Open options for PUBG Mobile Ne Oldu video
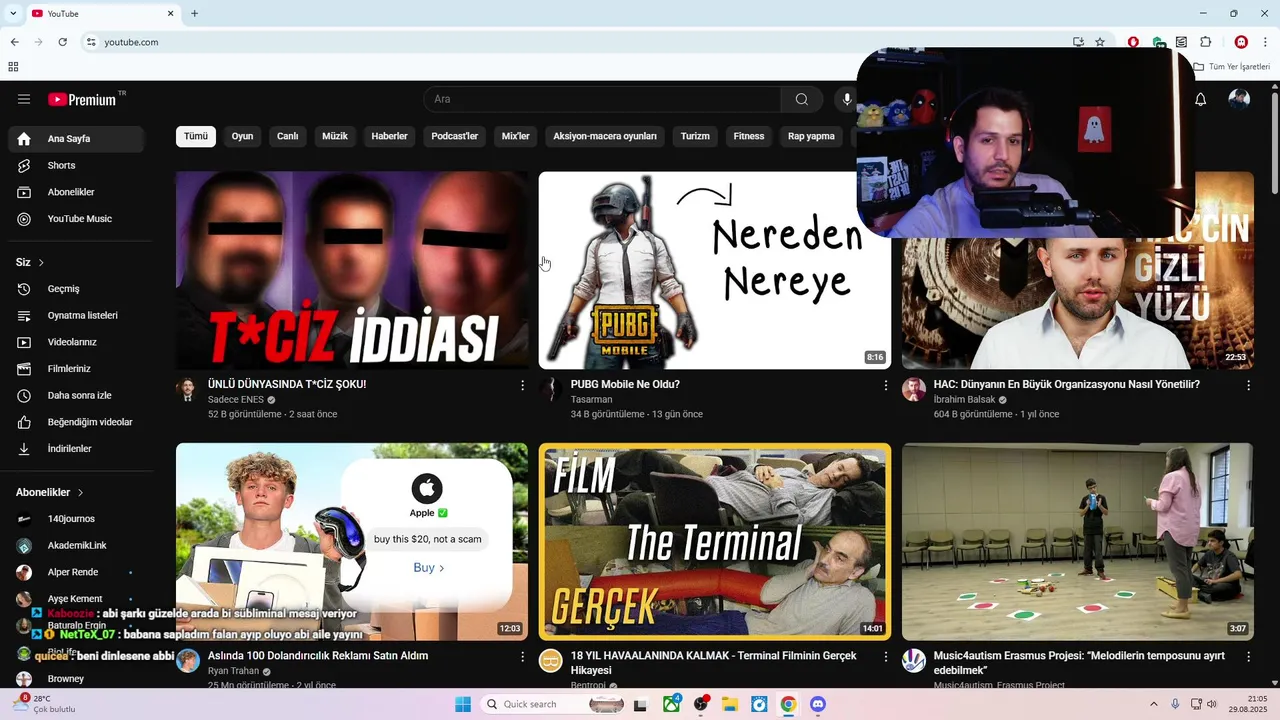 coord(885,385)
